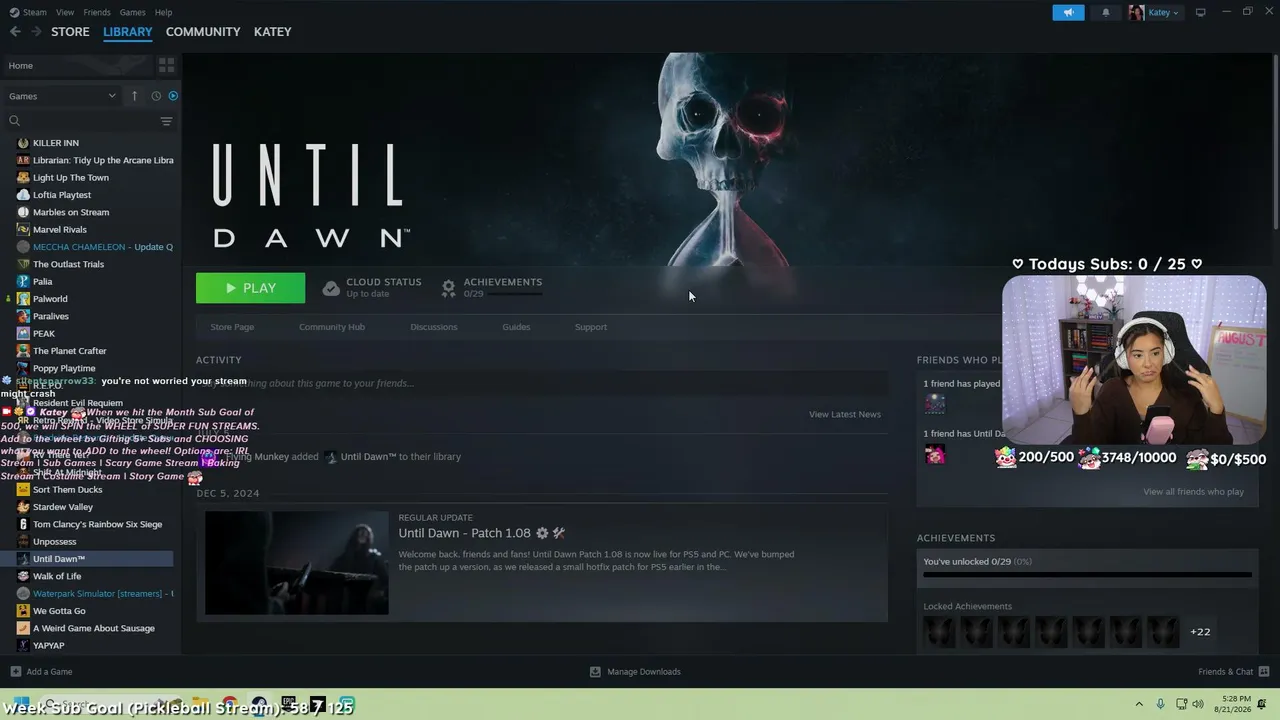
Task: Open Friends & Chat icon
Action: coord(1264,672)
